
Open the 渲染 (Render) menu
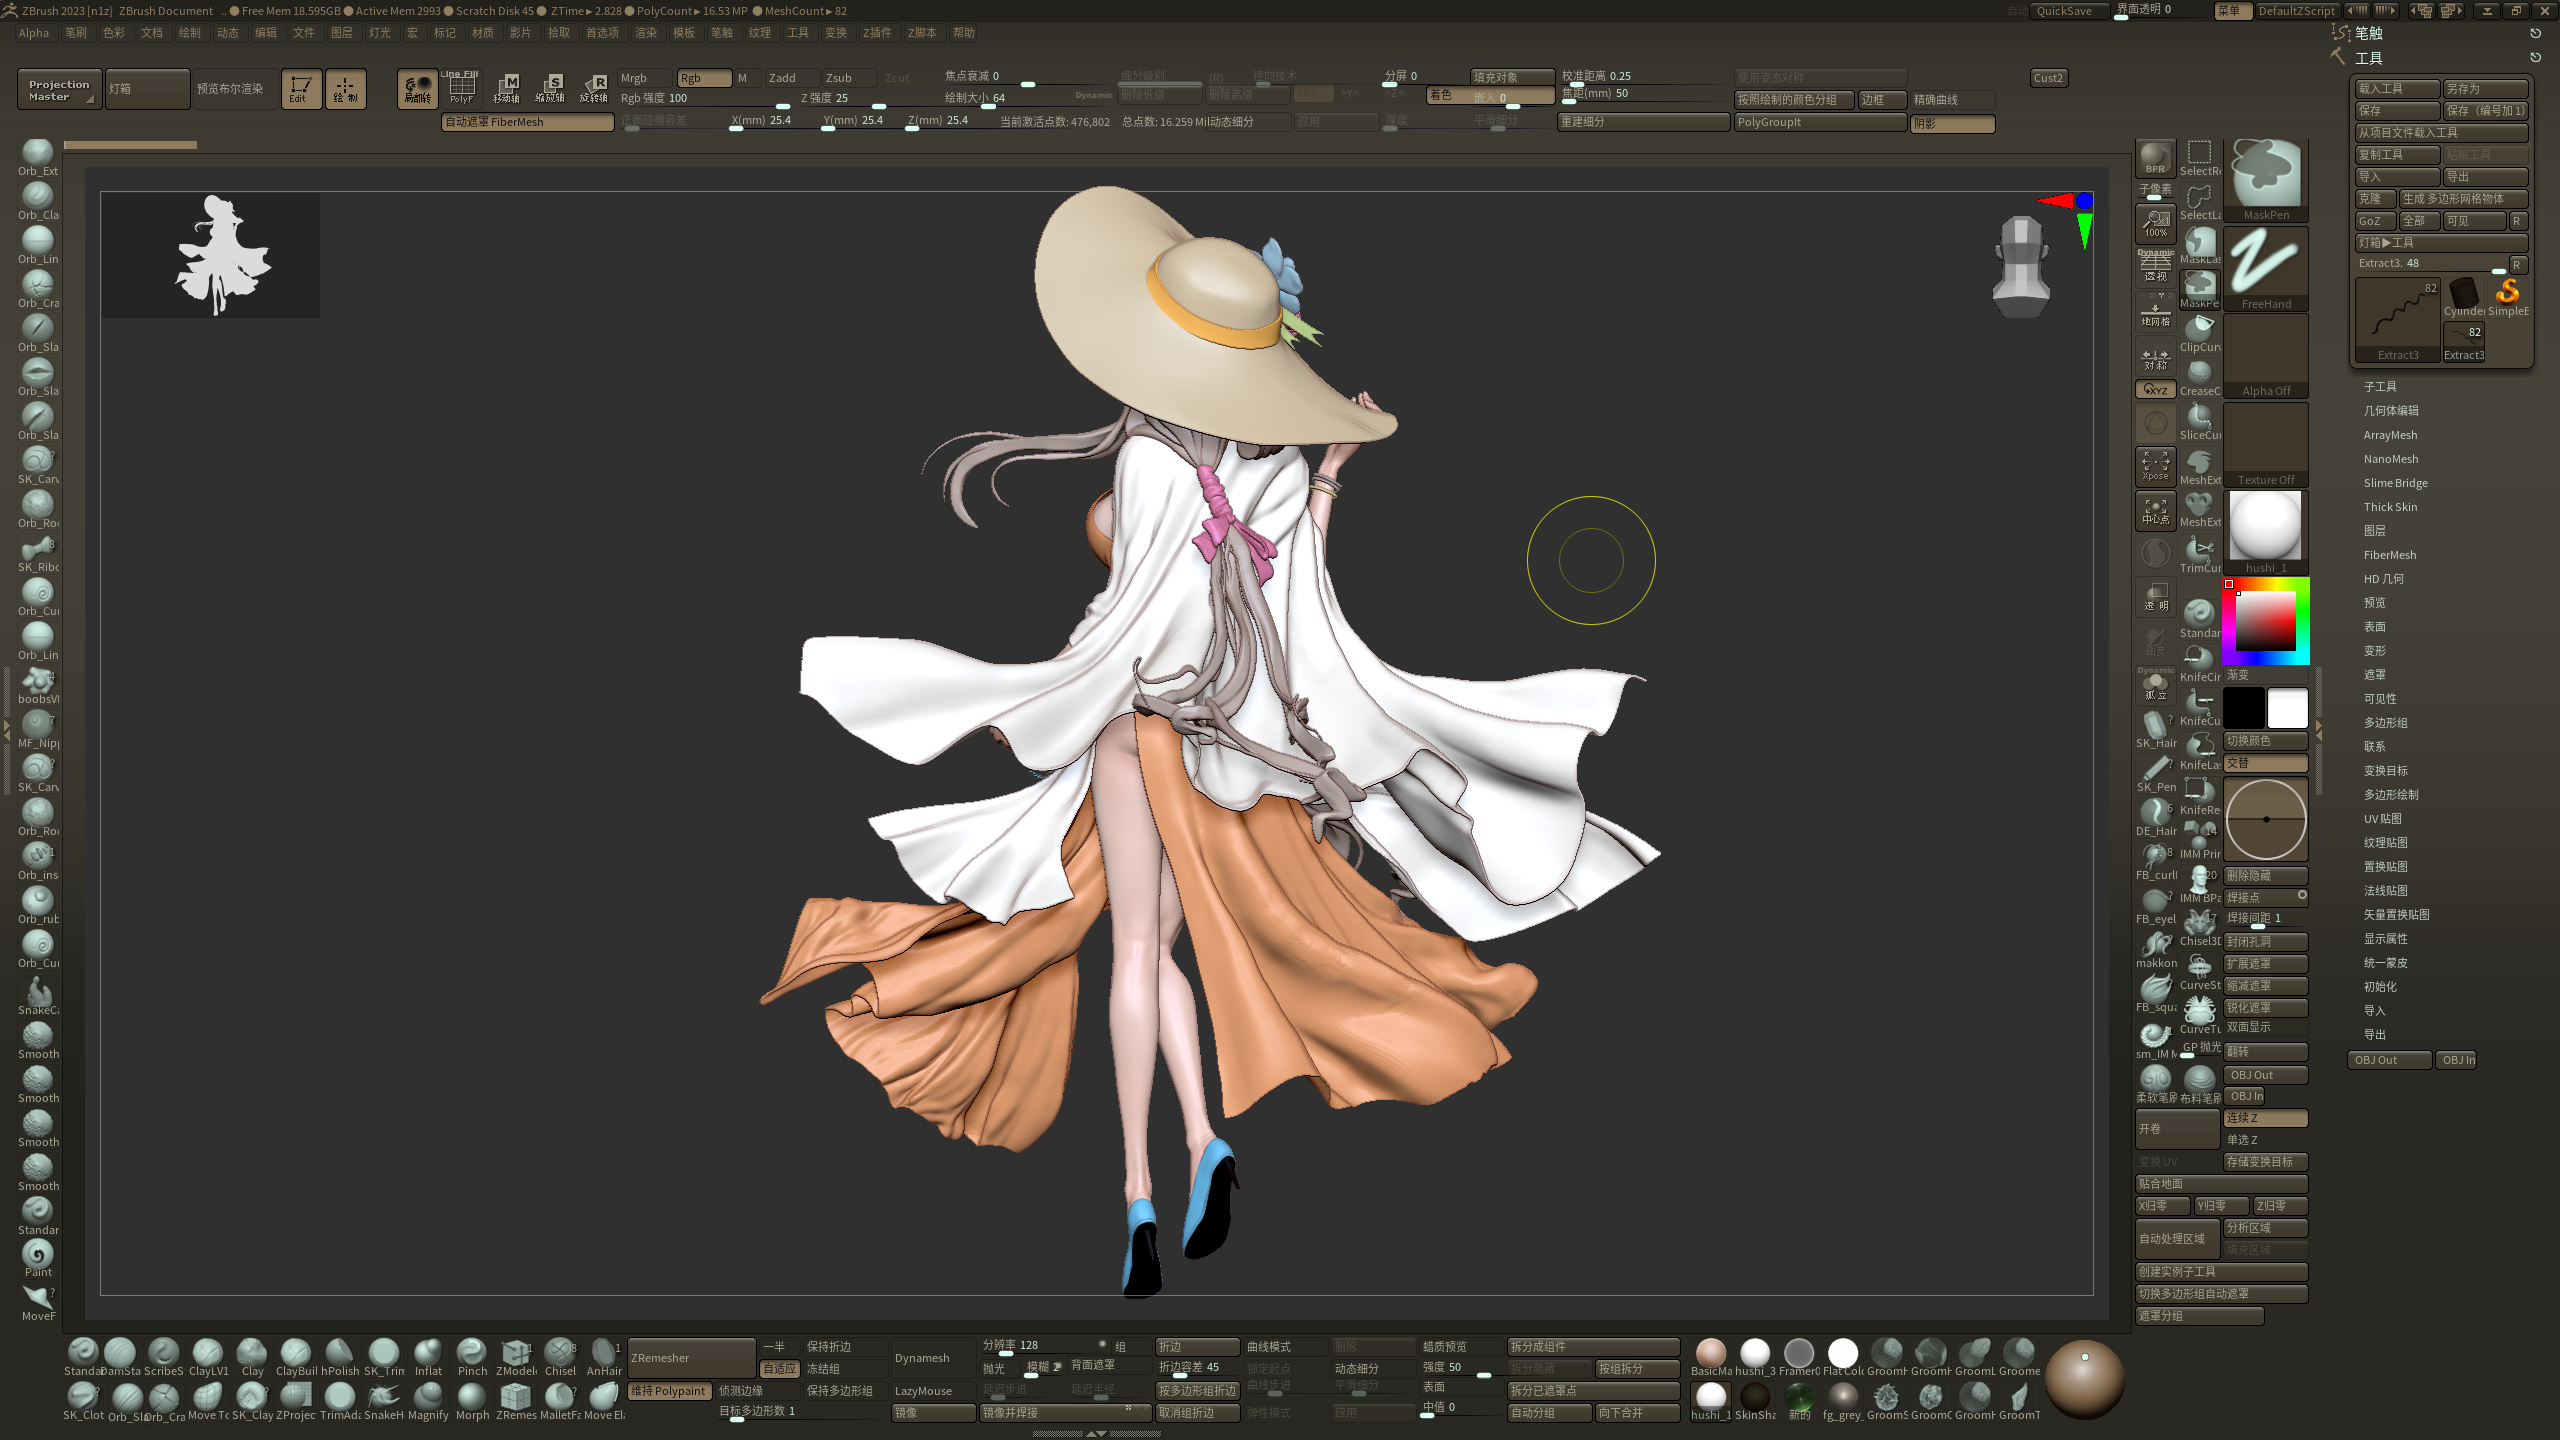(645, 33)
